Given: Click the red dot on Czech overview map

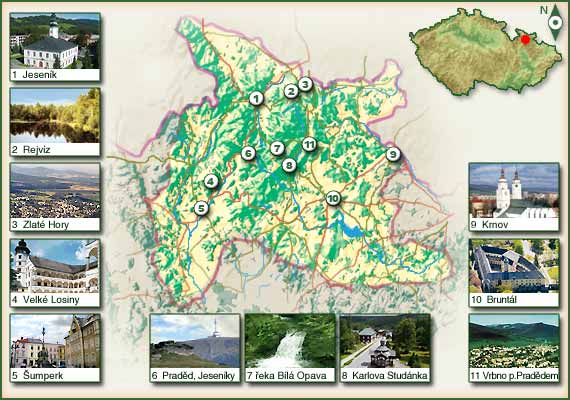Looking at the screenshot, I should (525, 40).
